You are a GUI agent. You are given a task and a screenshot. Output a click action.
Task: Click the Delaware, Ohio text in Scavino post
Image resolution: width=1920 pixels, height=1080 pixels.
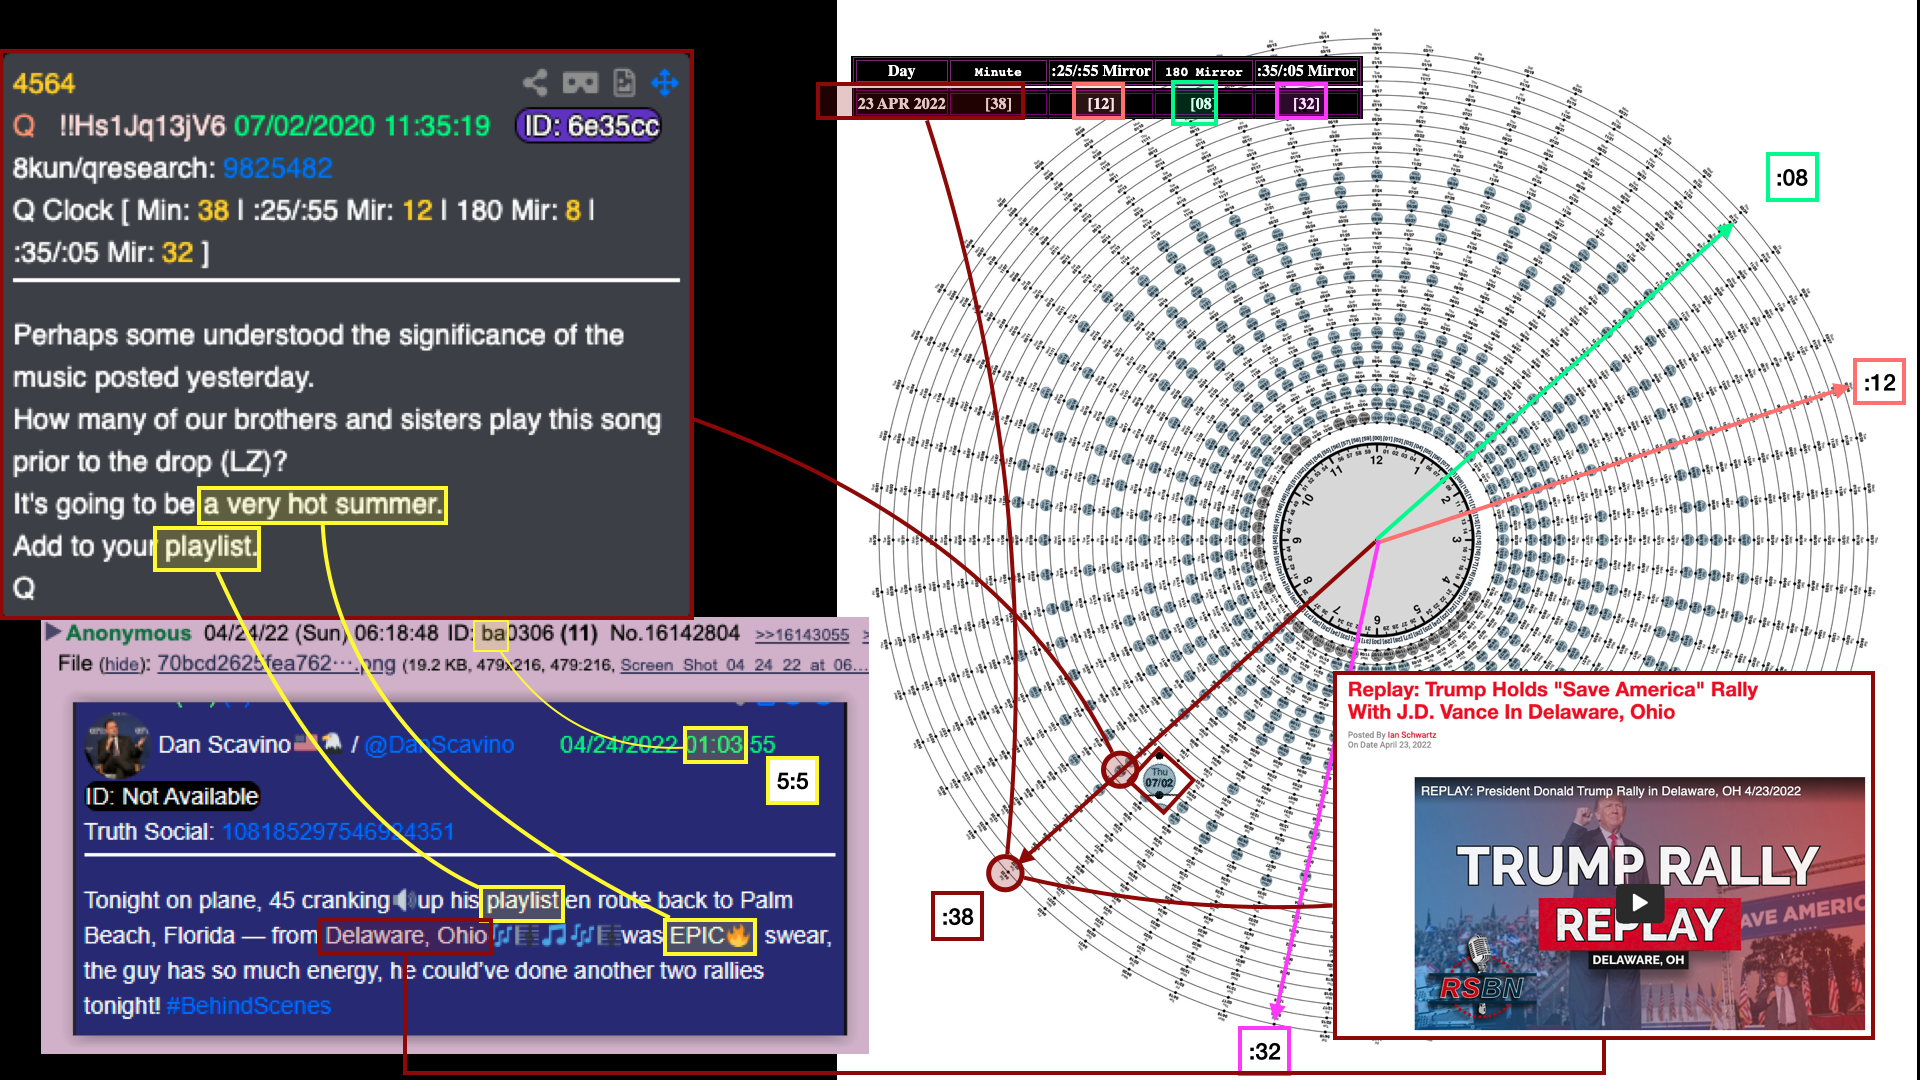tap(406, 936)
